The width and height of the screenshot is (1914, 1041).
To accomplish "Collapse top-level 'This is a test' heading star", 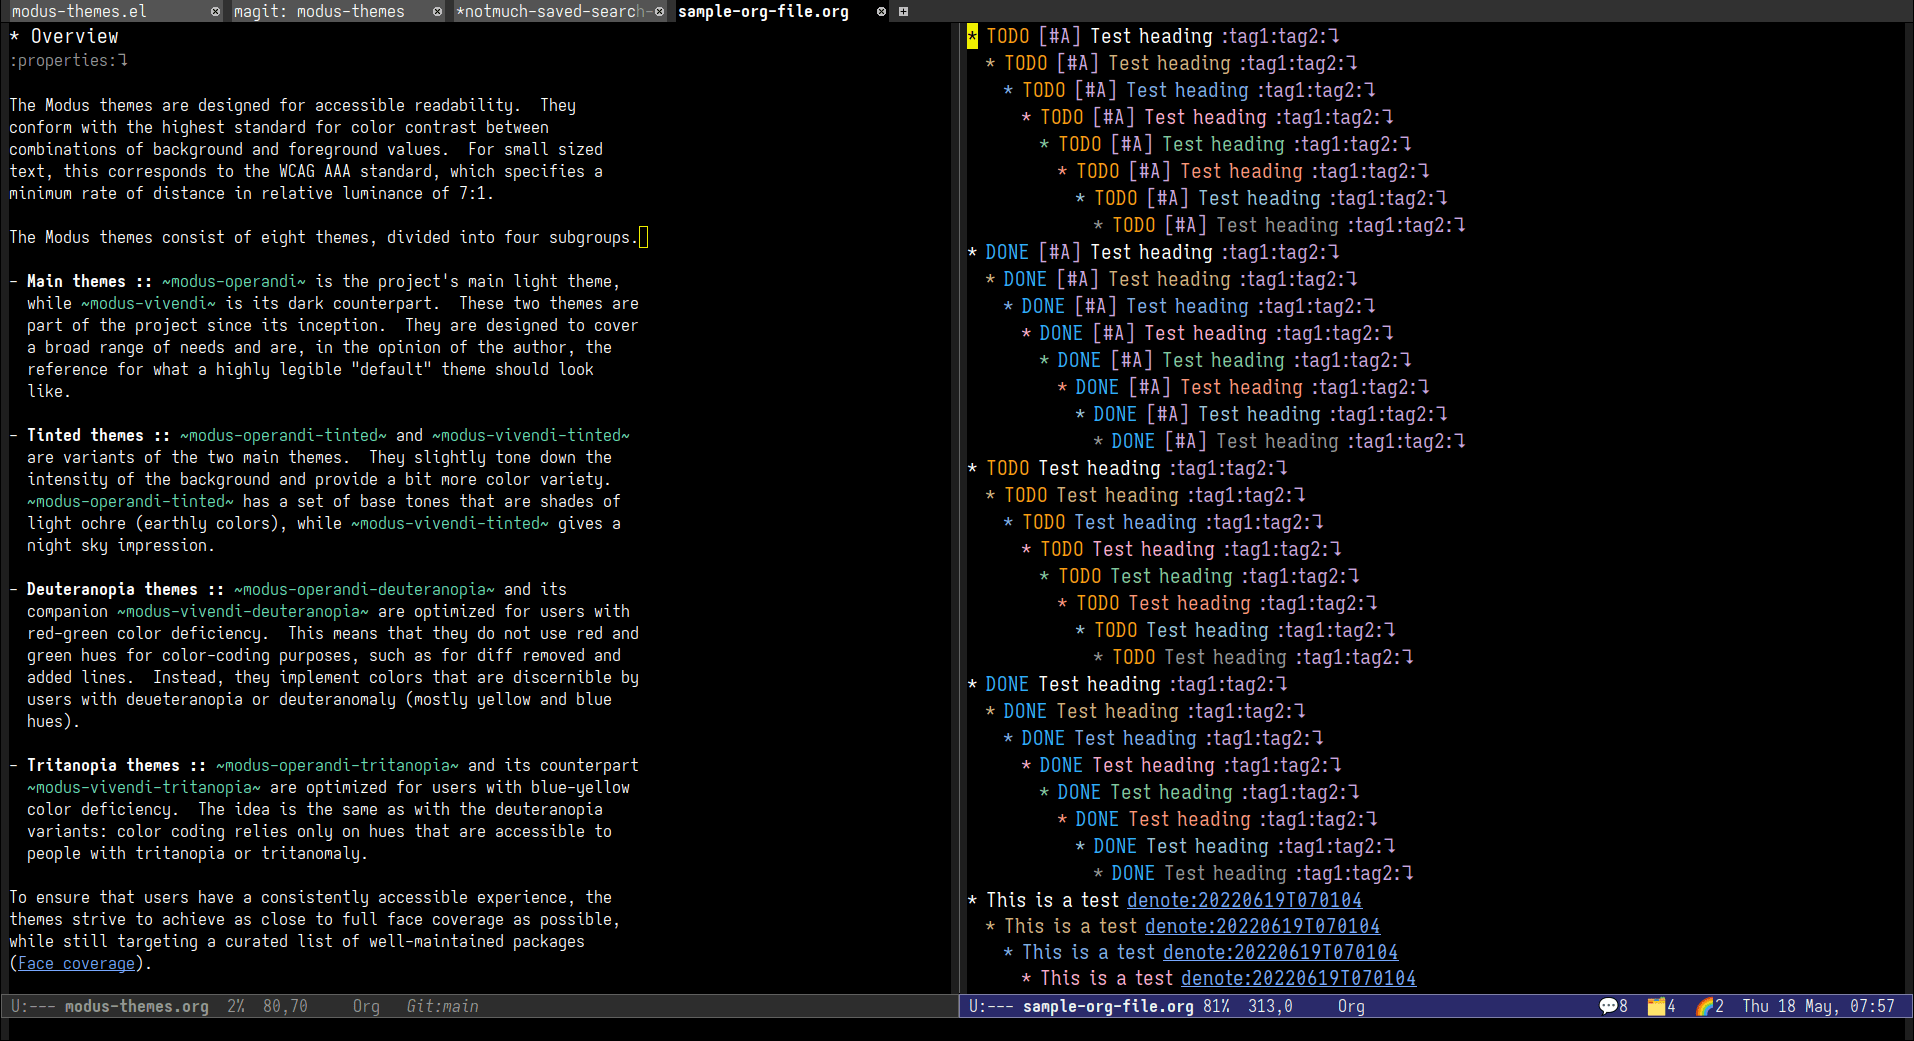I will pos(972,900).
